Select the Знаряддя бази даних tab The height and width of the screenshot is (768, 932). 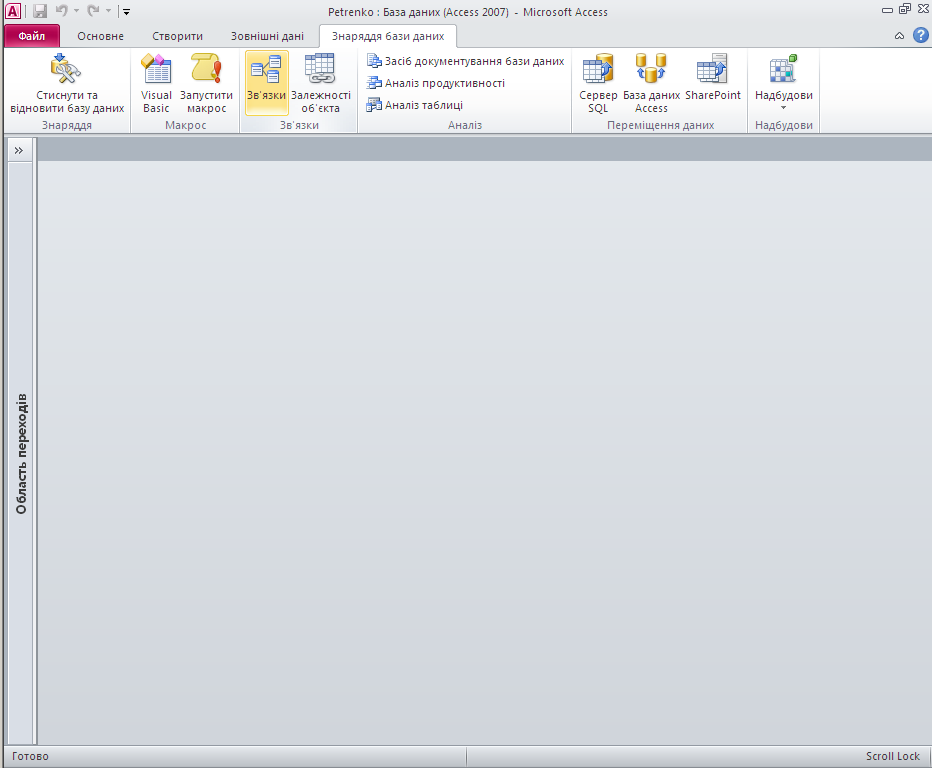coord(388,36)
